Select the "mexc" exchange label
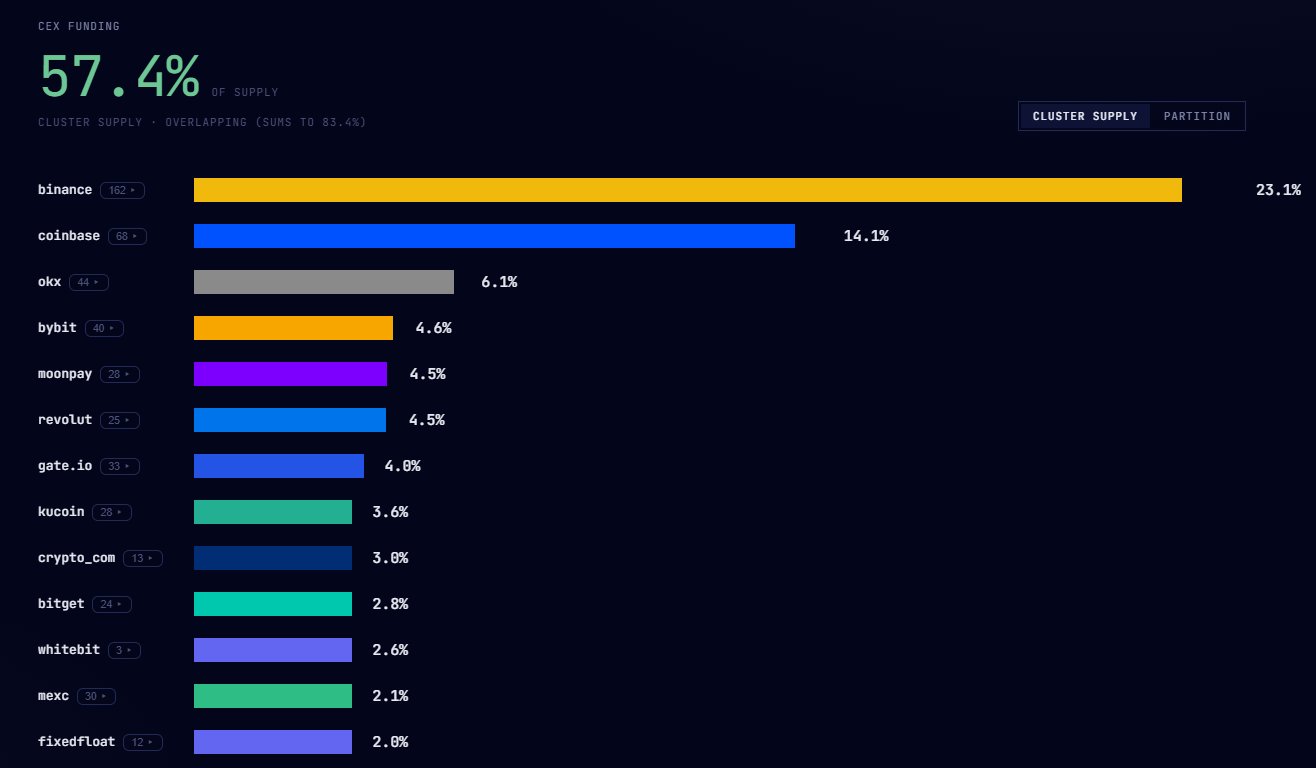The image size is (1316, 768). tap(54, 696)
